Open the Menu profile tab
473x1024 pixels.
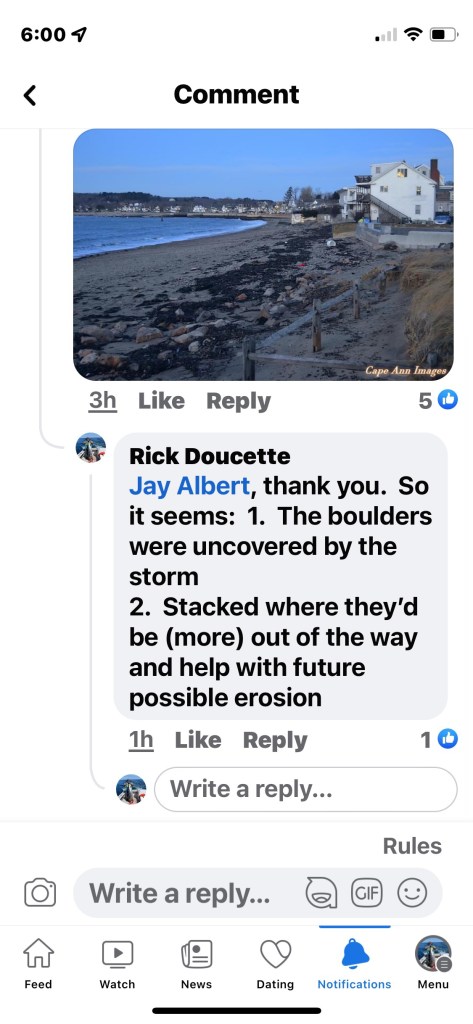433,965
